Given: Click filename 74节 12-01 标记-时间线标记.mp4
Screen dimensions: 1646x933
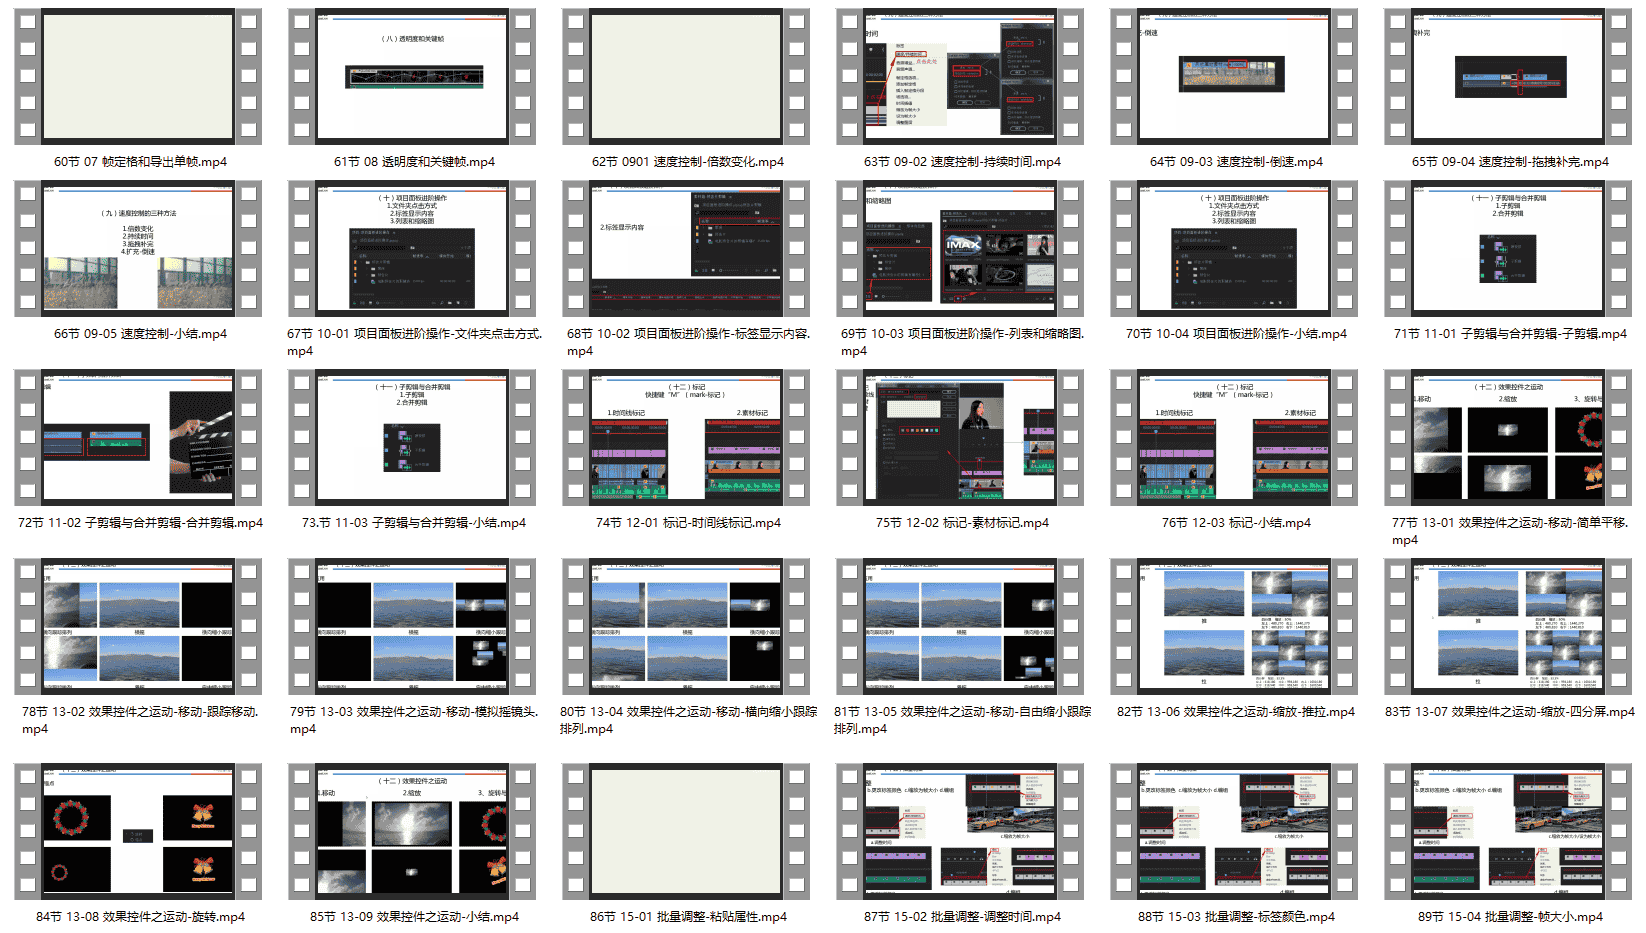Looking at the screenshot, I should pyautogui.click(x=688, y=523).
